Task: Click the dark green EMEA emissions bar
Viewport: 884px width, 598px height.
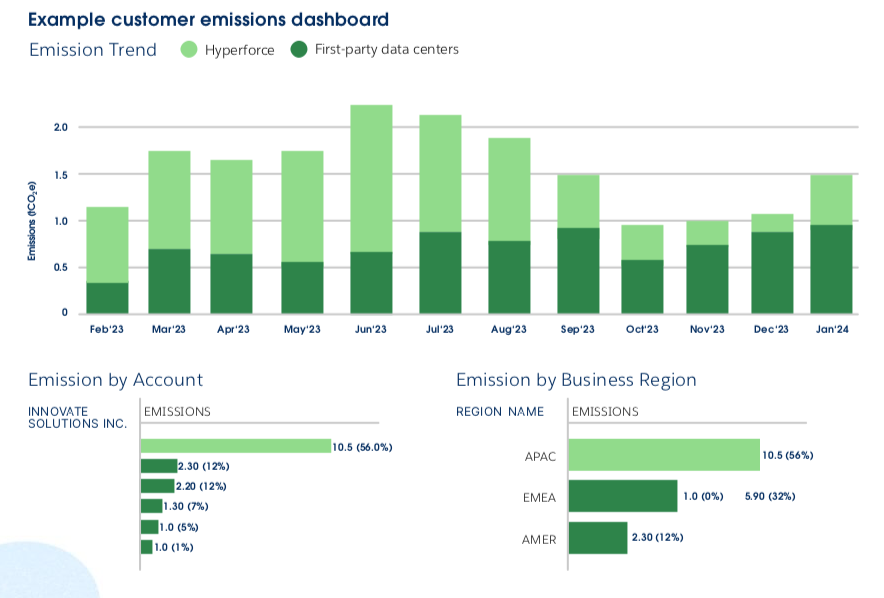Action: coord(623,496)
